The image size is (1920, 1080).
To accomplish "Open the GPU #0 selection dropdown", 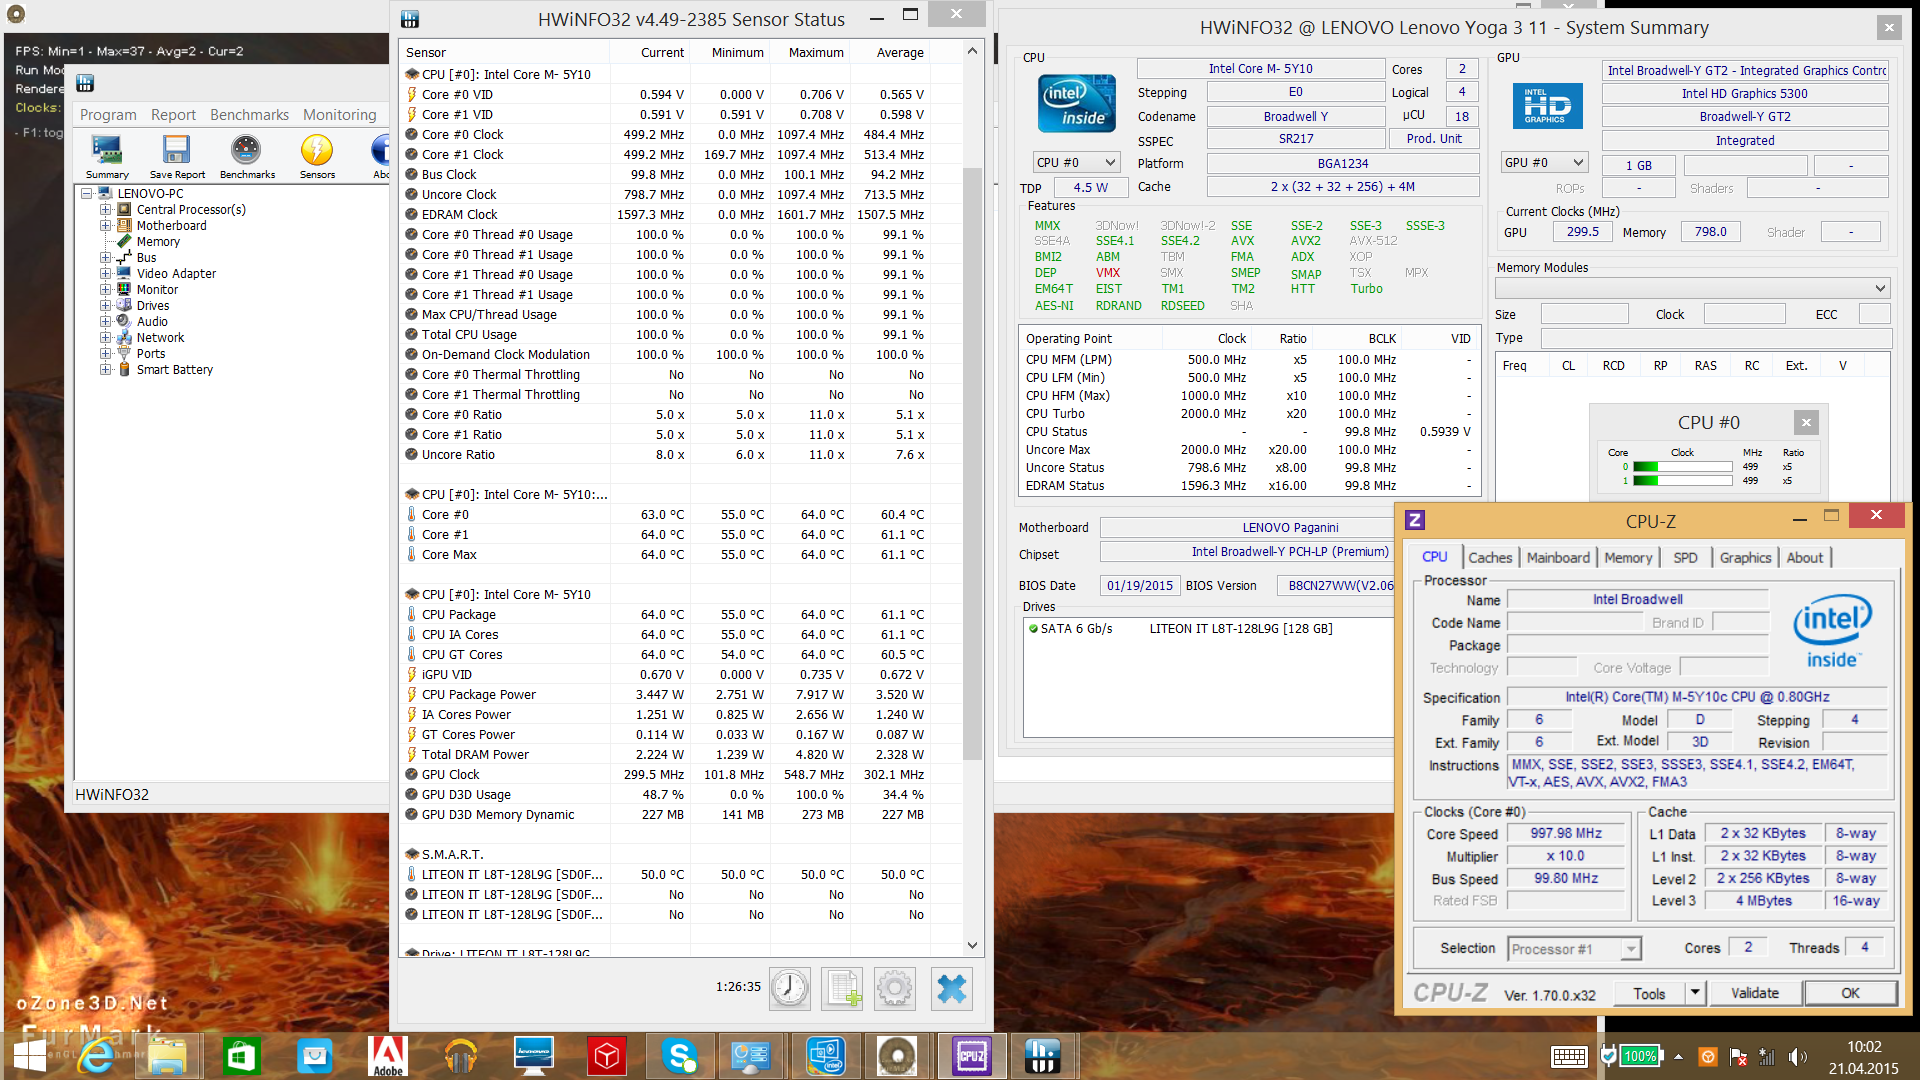I will coord(1544,162).
